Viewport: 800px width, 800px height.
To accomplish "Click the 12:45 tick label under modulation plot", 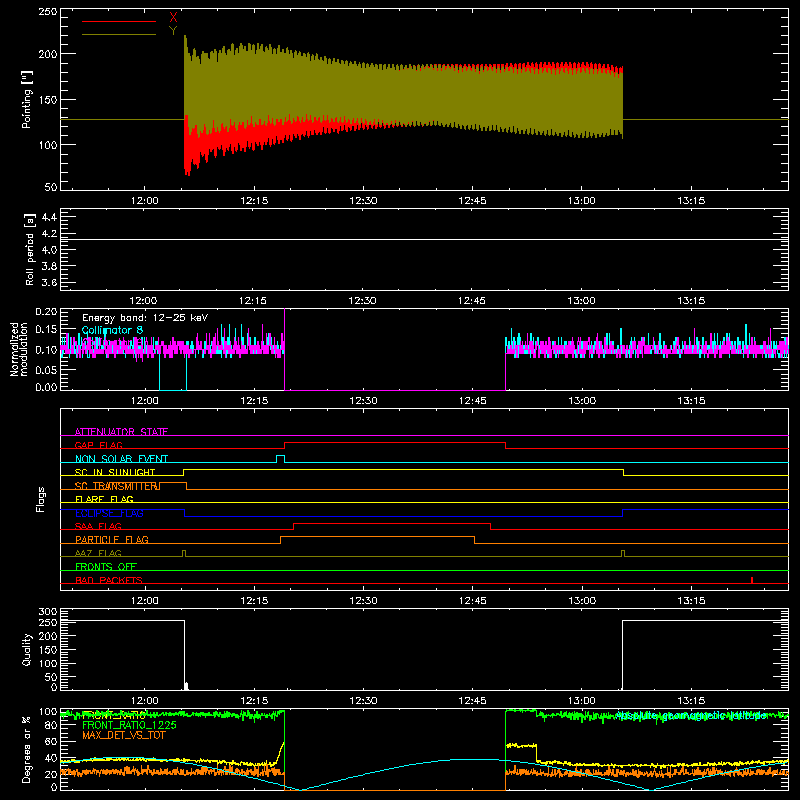I will [x=472, y=401].
